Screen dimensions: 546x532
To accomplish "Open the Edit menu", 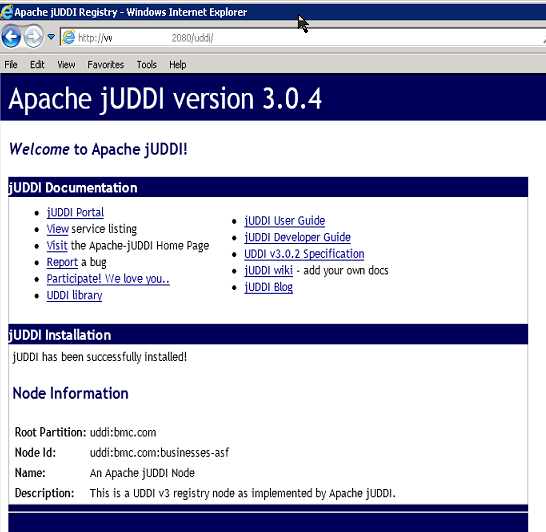I will pyautogui.click(x=37, y=65).
